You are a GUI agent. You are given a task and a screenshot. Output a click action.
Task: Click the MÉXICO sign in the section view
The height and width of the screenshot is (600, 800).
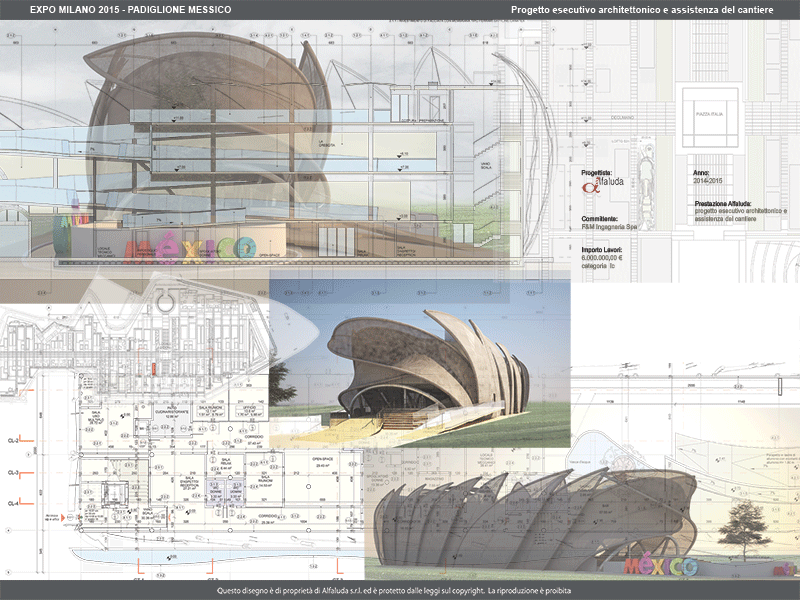(190, 247)
